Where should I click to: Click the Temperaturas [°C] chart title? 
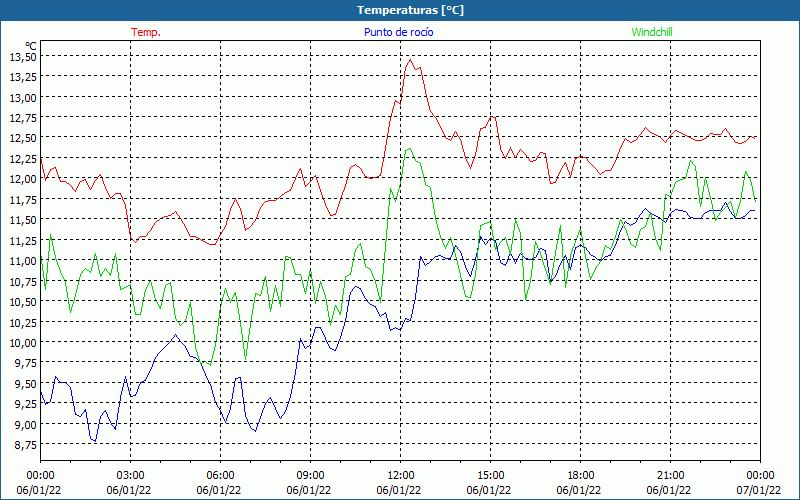410,10
